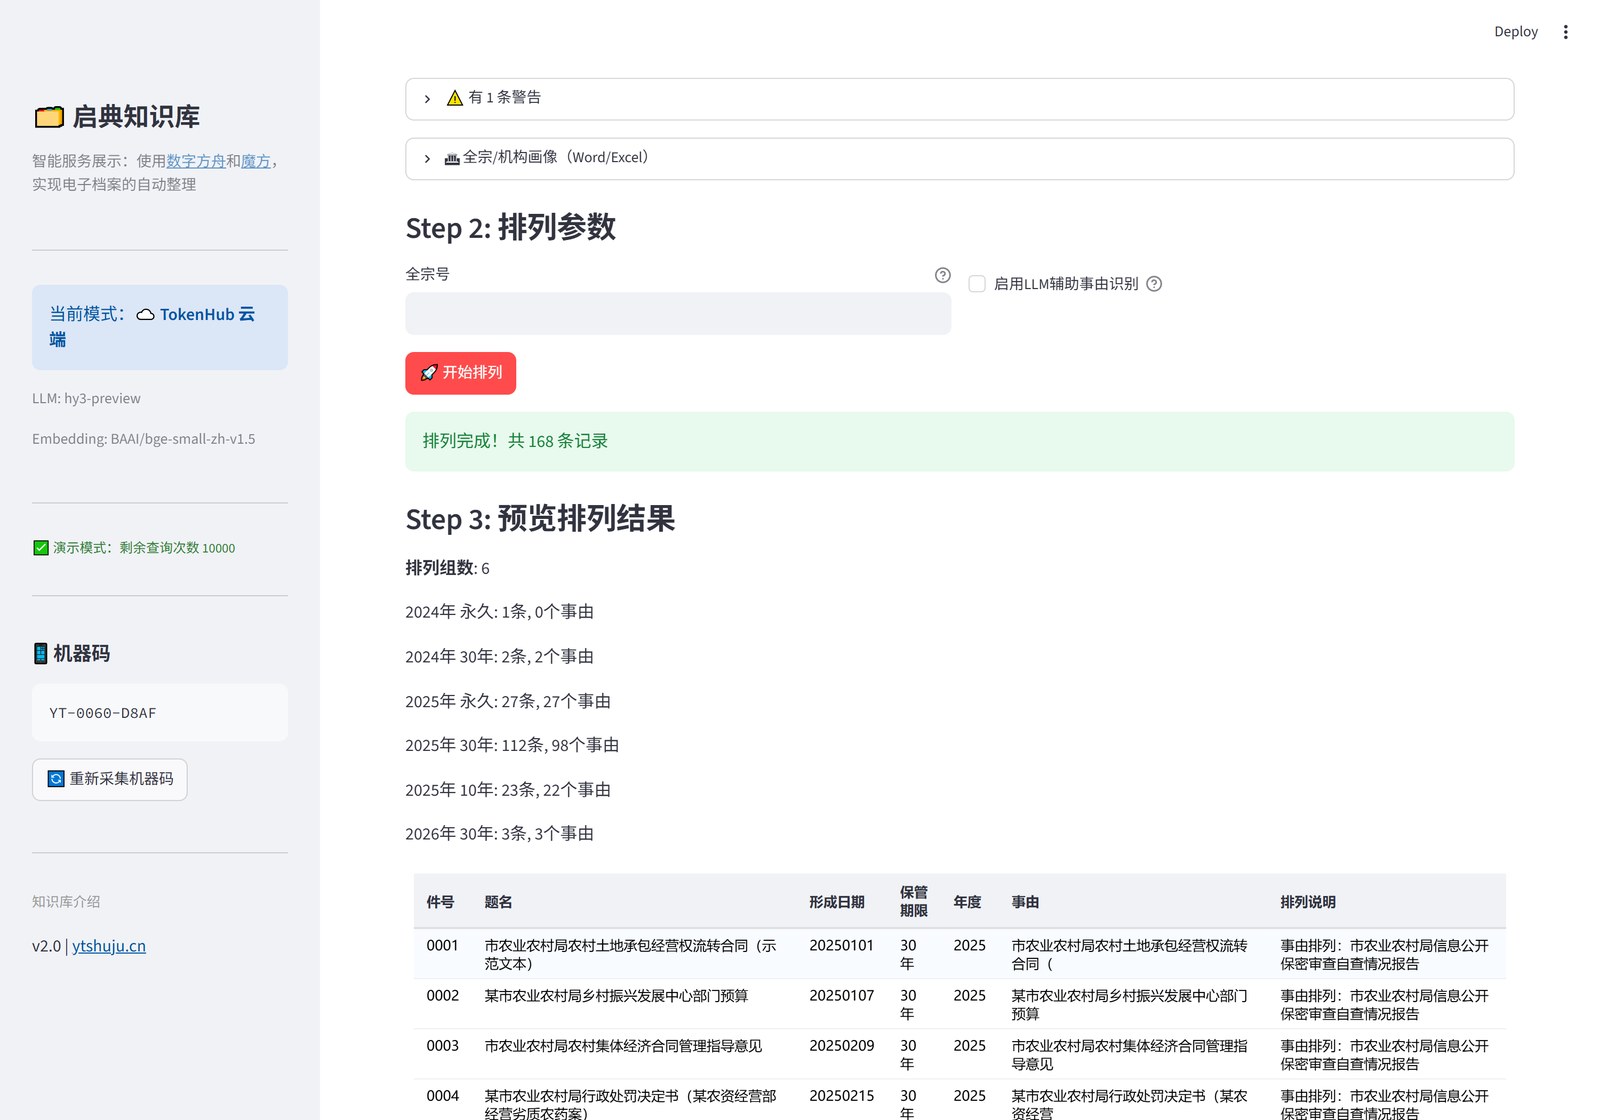Click the machine code YT-0060-D8AF box
This screenshot has width=1600, height=1120.
click(x=160, y=713)
